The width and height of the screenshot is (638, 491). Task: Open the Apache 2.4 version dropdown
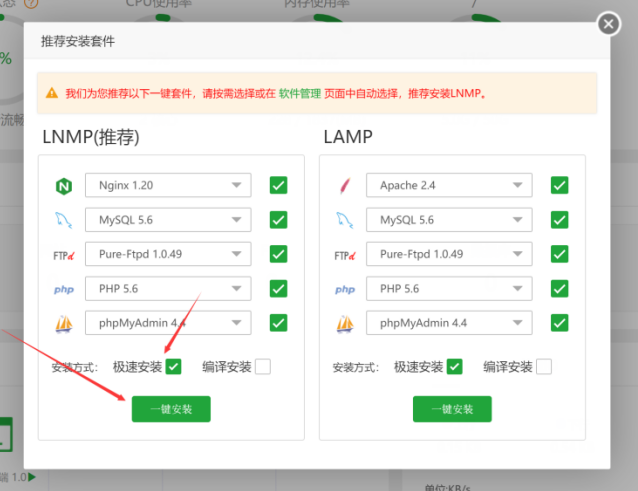449,185
